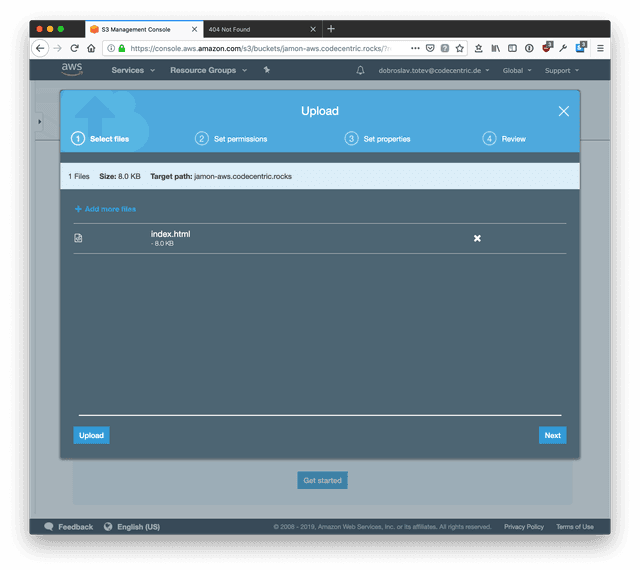
Task: Open a new browser tab
Action: pyautogui.click(x=331, y=29)
